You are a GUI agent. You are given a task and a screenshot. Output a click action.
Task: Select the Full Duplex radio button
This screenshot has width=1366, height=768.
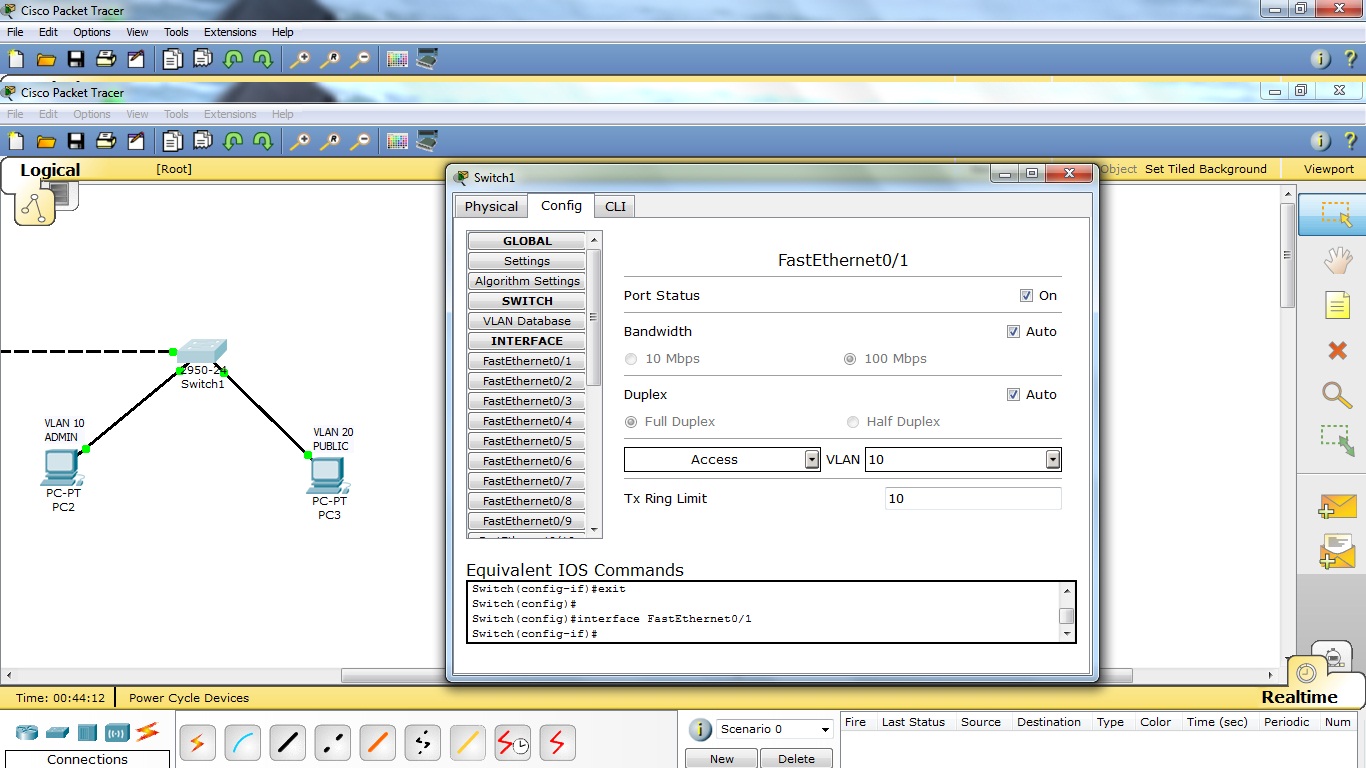click(631, 422)
